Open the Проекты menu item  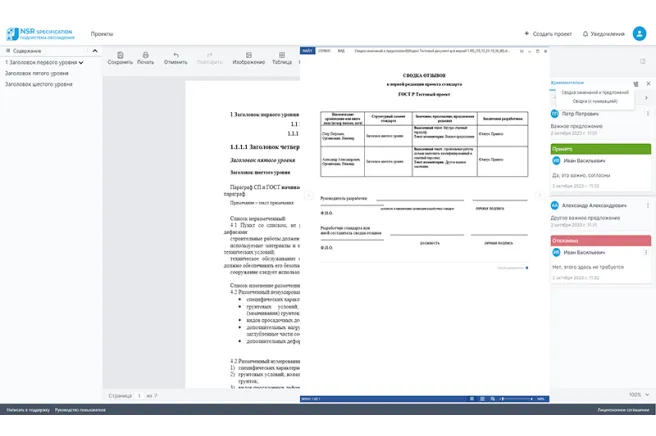pos(102,34)
